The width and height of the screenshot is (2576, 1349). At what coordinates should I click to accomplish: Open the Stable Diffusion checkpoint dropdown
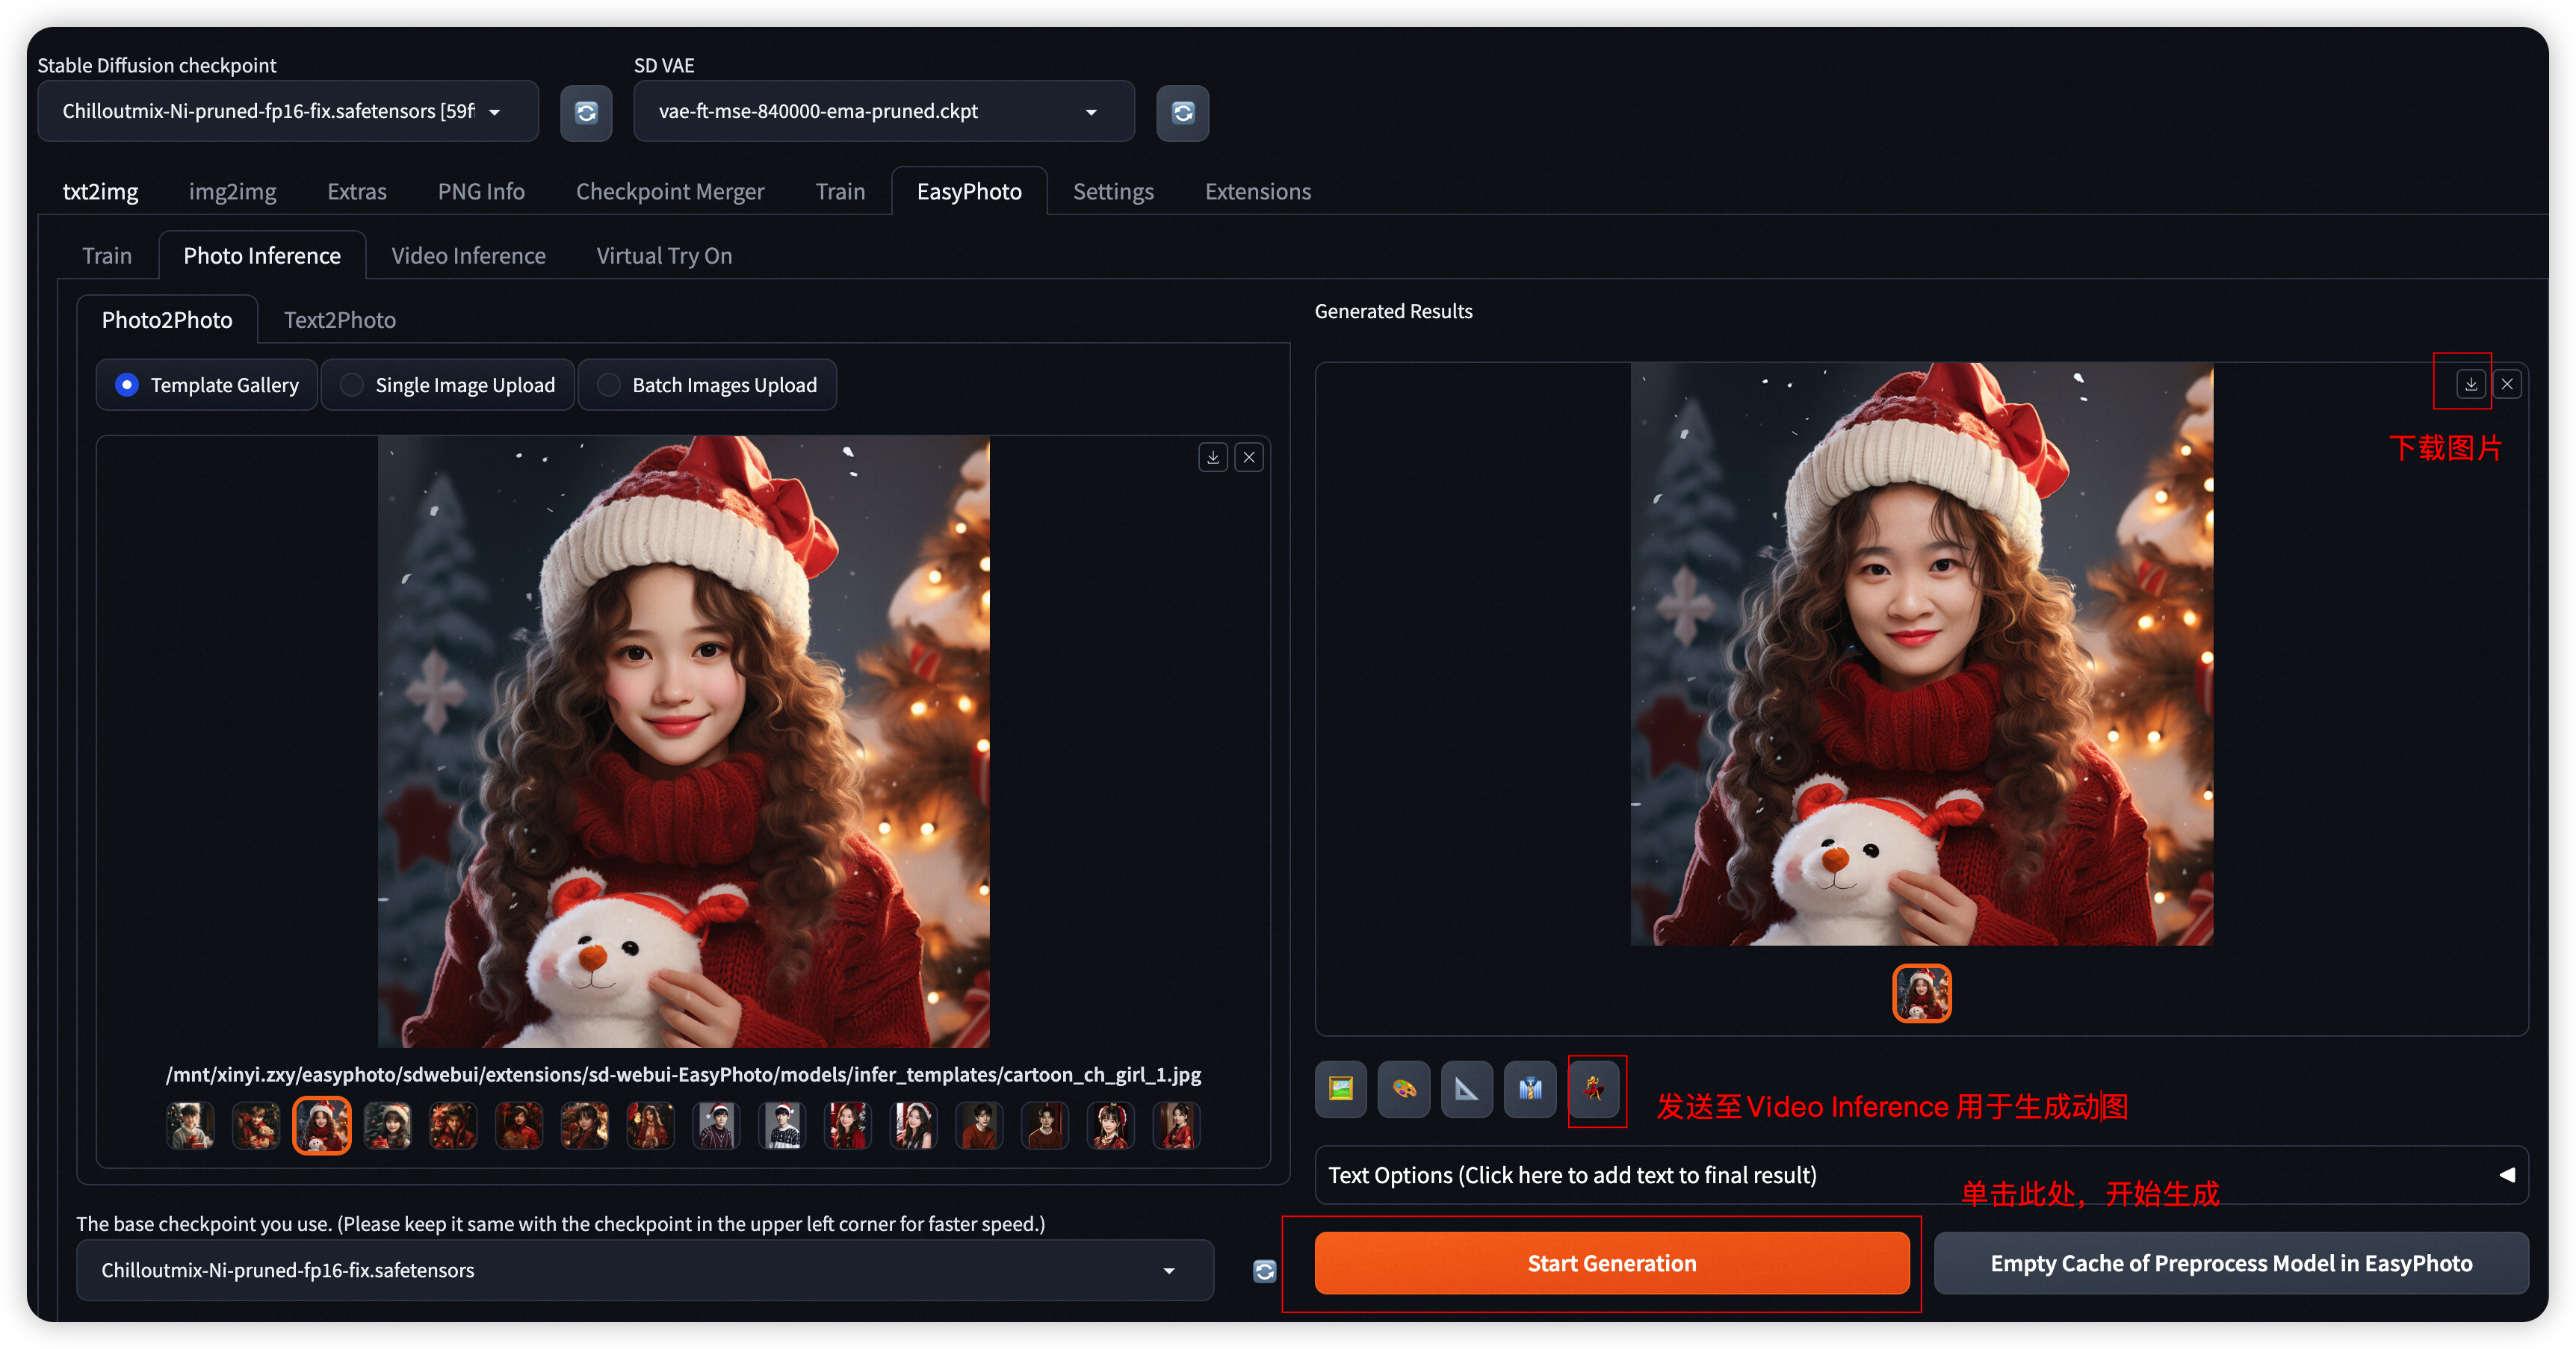tap(287, 112)
